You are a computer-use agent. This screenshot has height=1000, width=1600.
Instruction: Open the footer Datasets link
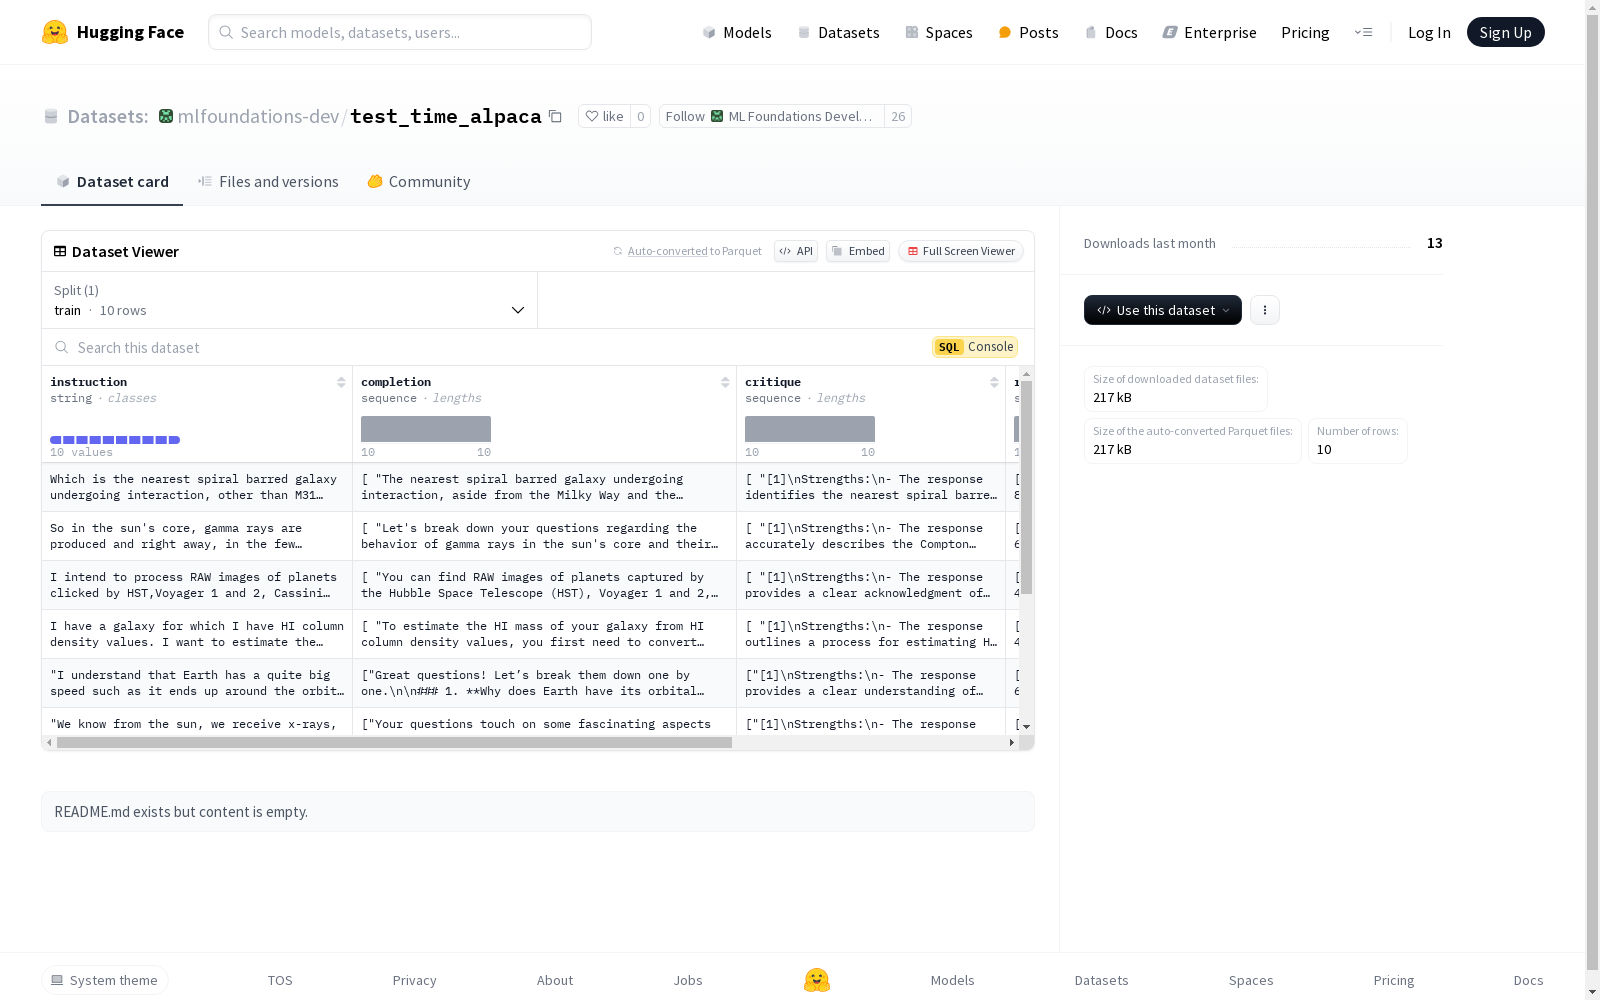pyautogui.click(x=1102, y=980)
